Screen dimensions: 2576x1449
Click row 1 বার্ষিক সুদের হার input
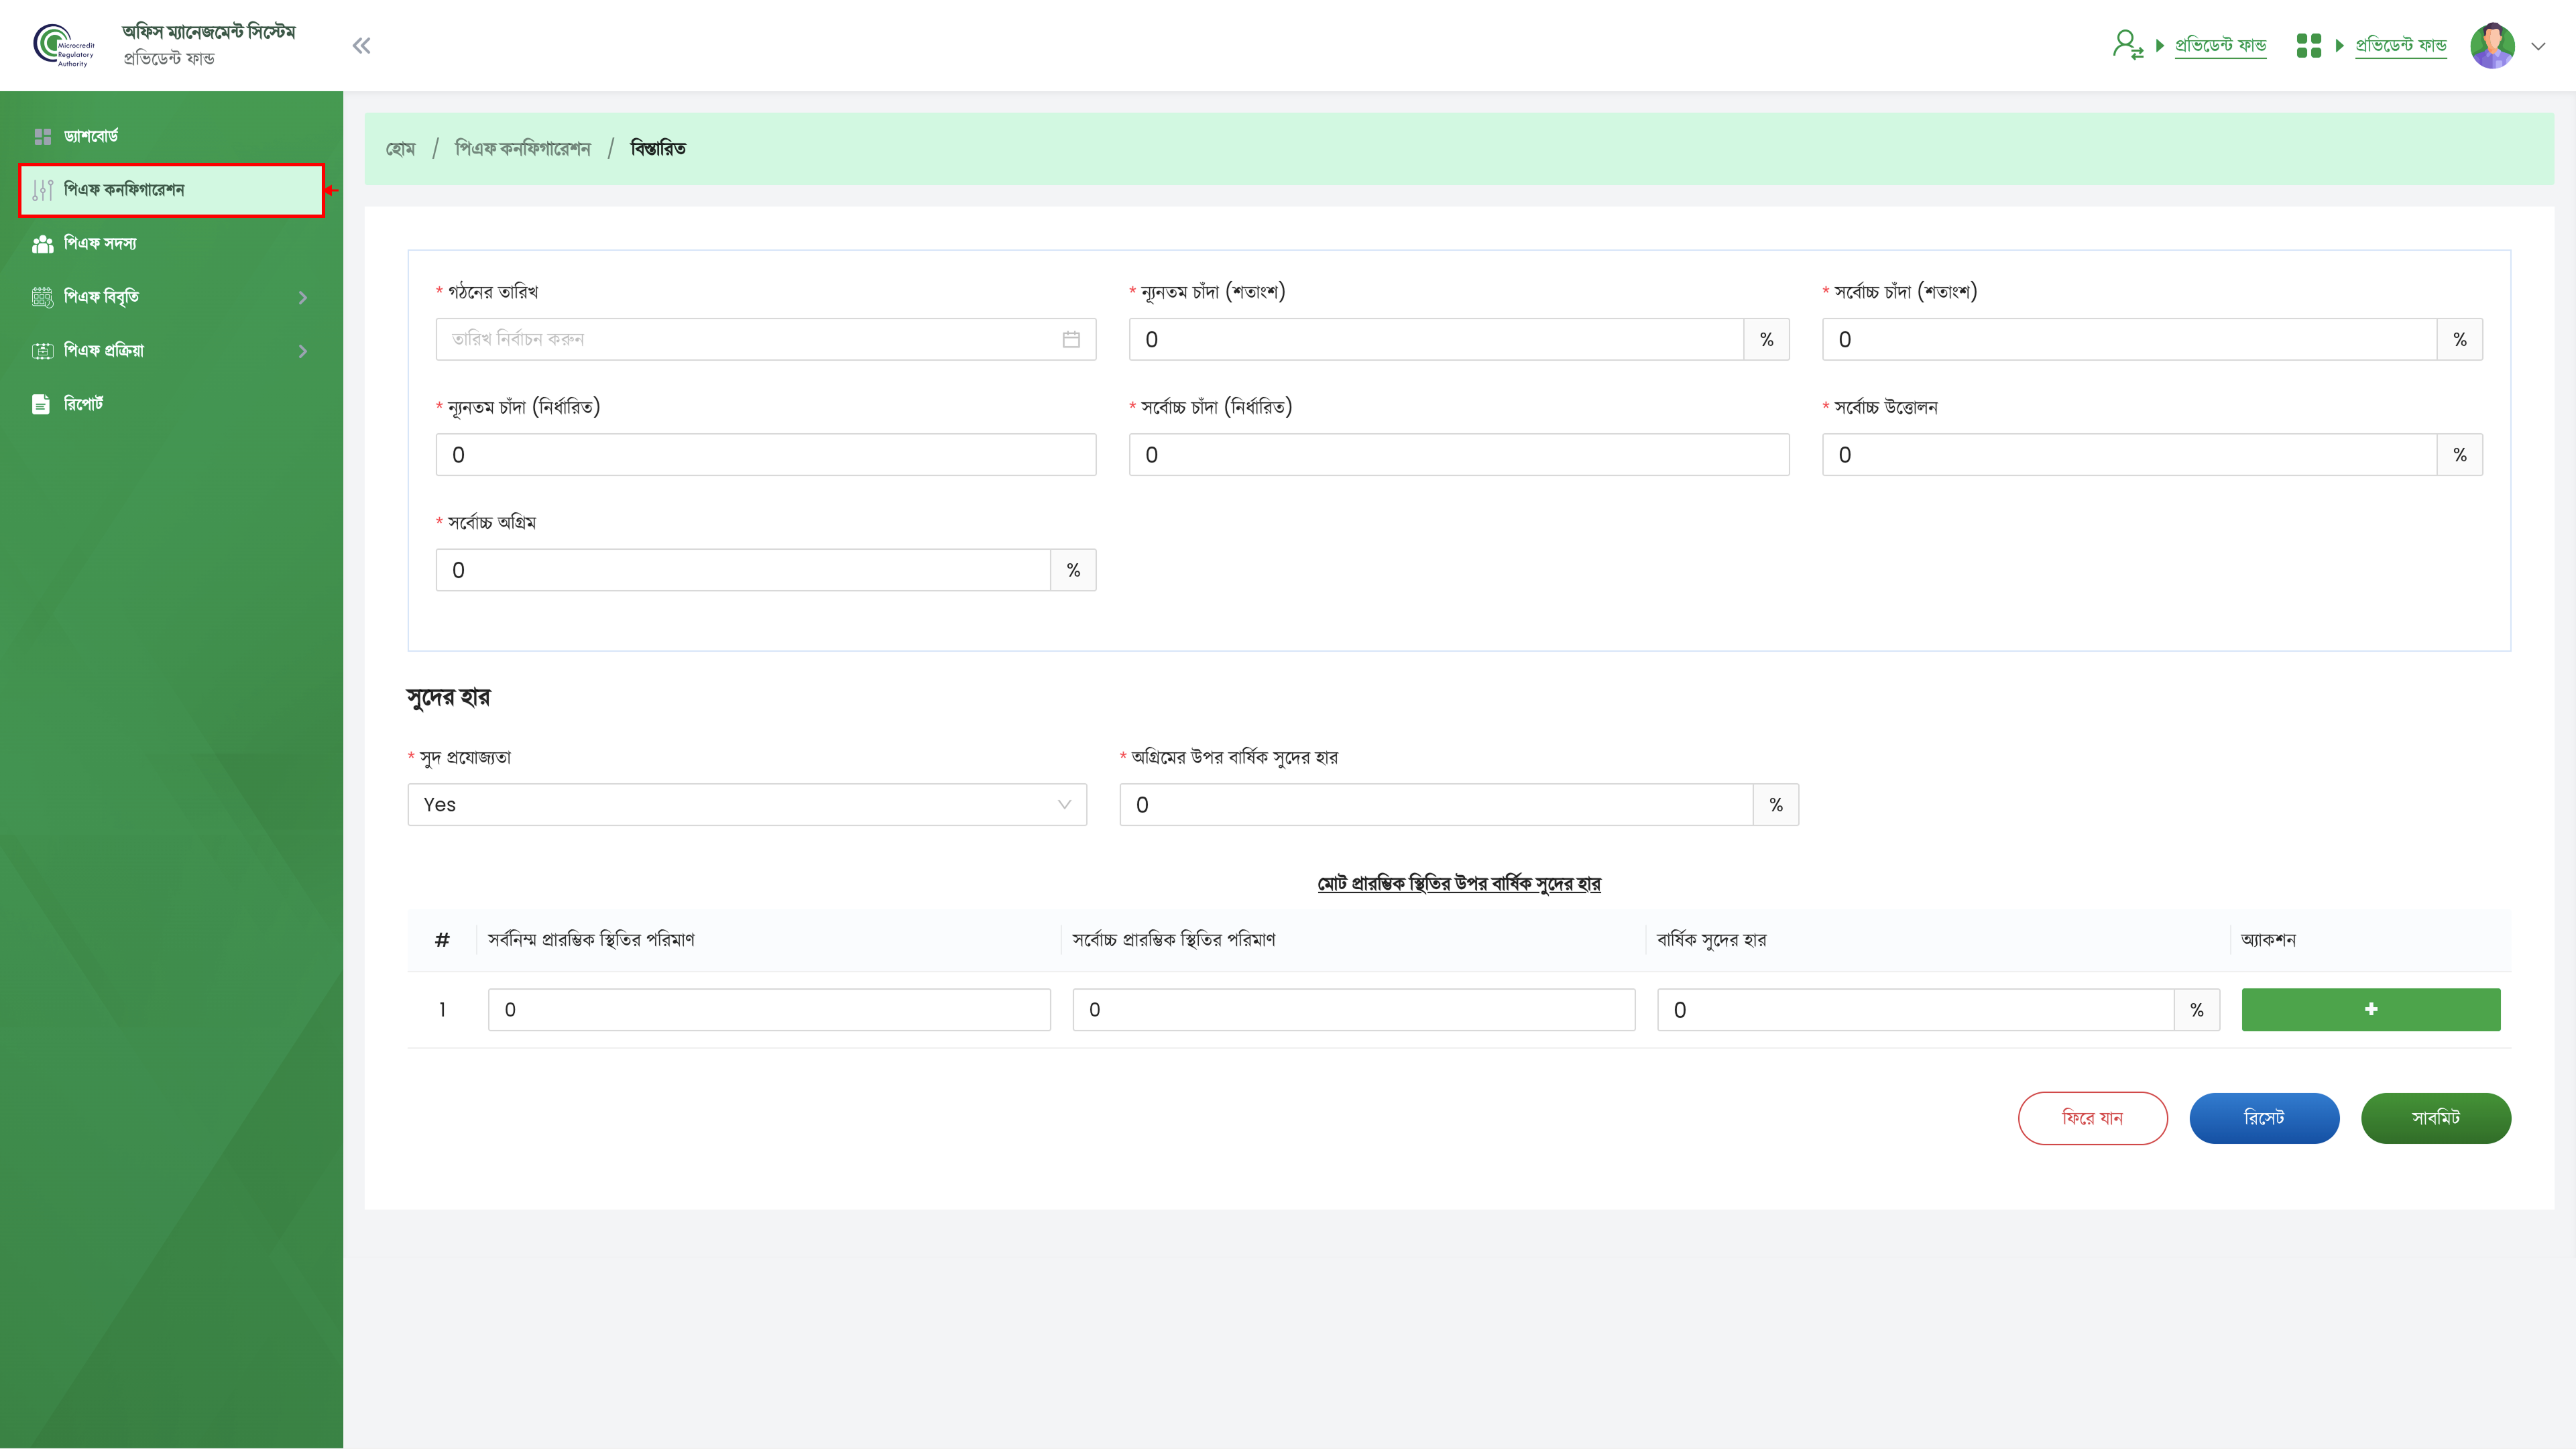coord(1915,1010)
